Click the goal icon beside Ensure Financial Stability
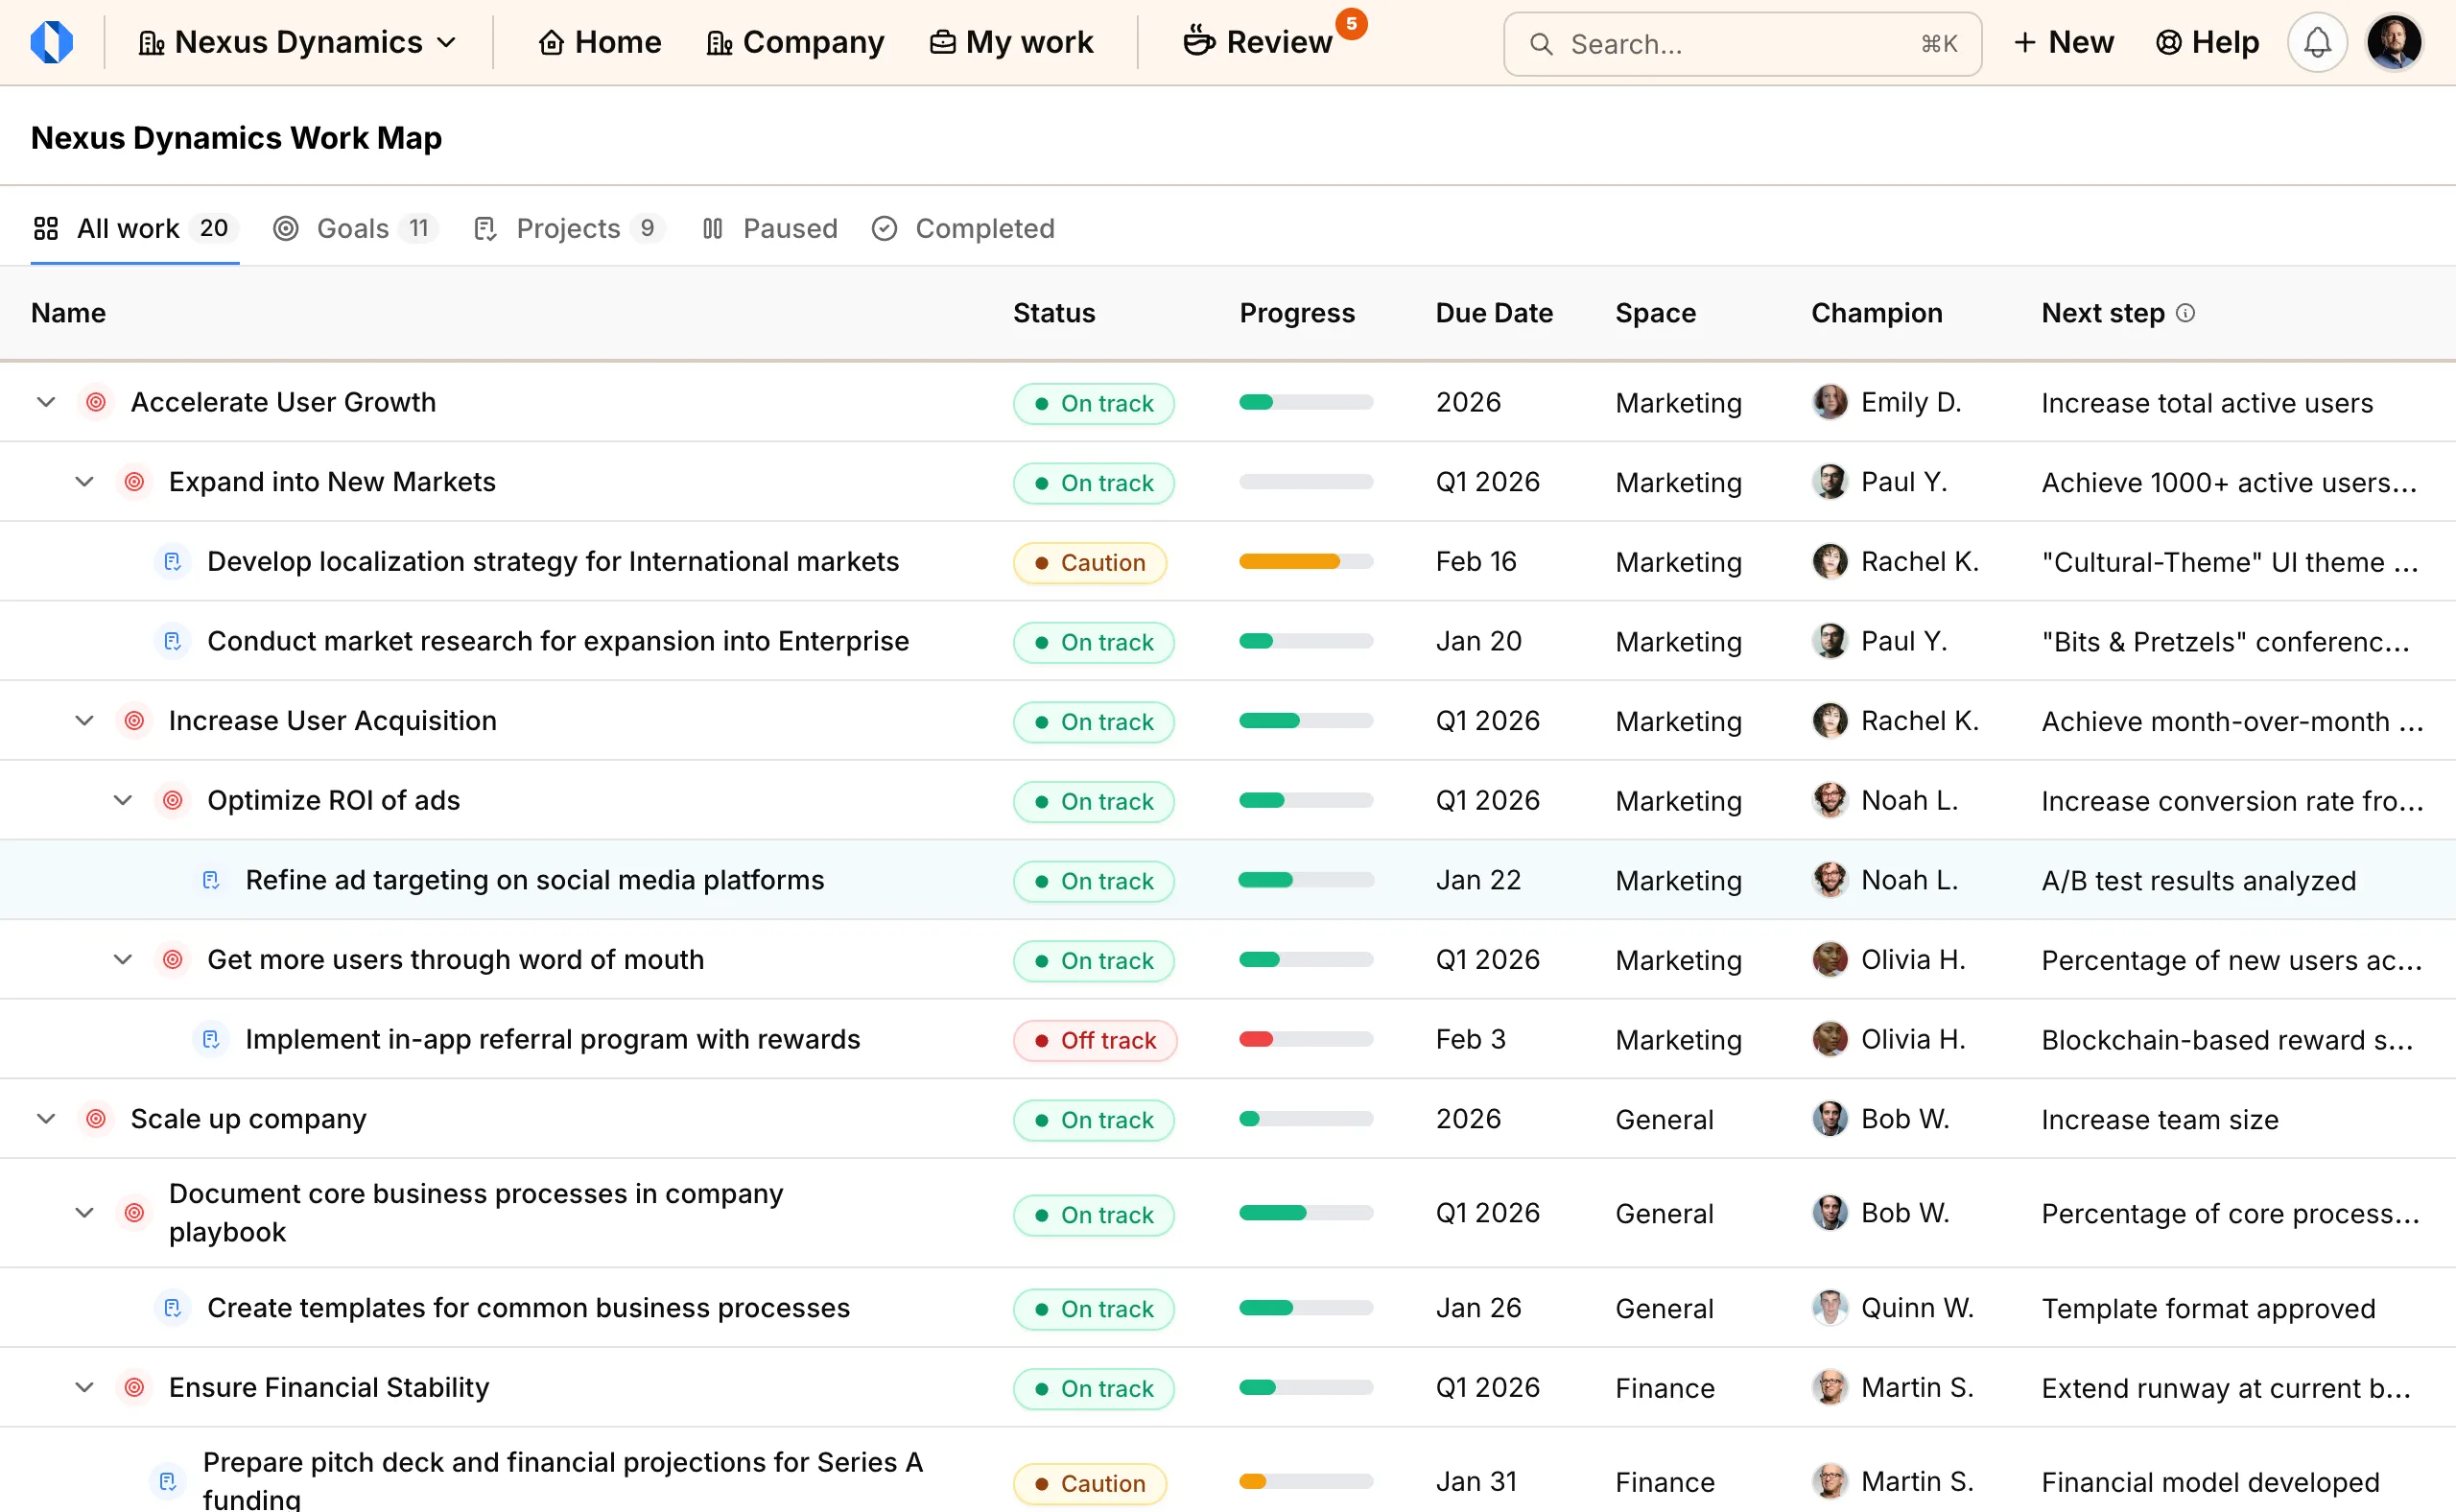The width and height of the screenshot is (2456, 1512). click(x=134, y=1387)
